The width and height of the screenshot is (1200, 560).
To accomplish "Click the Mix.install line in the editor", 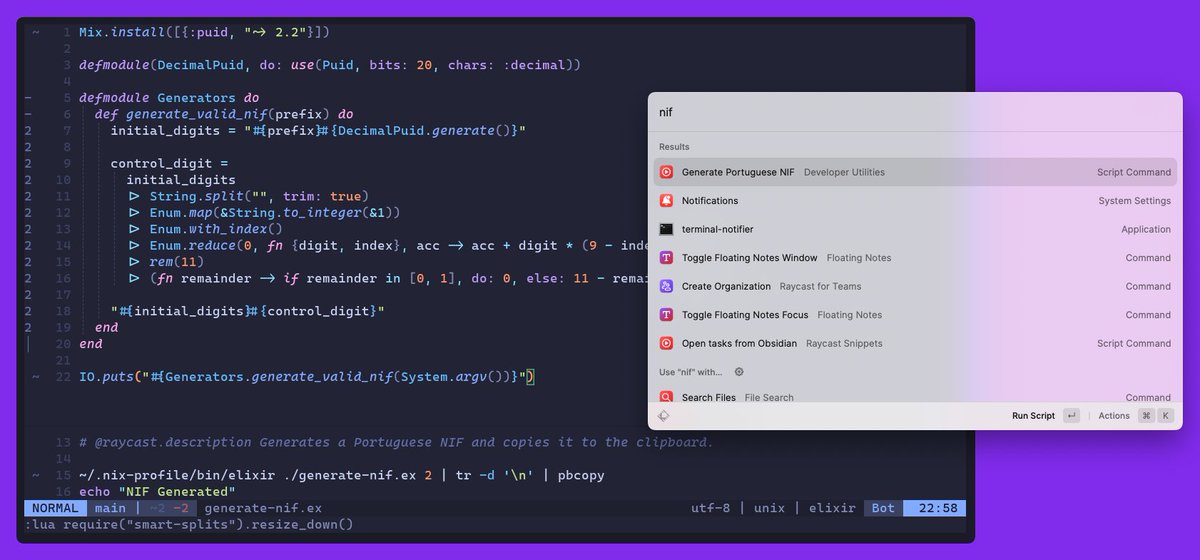I will 205,32.
